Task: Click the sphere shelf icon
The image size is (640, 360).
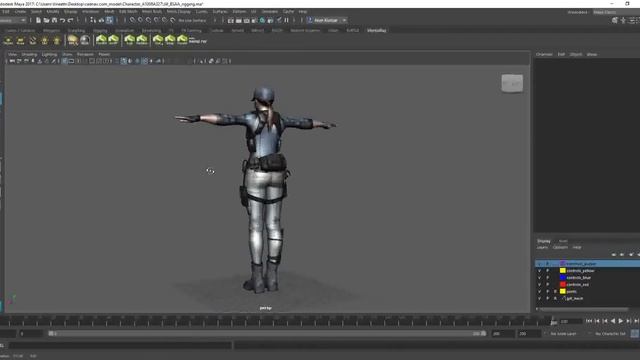Action: point(84,40)
